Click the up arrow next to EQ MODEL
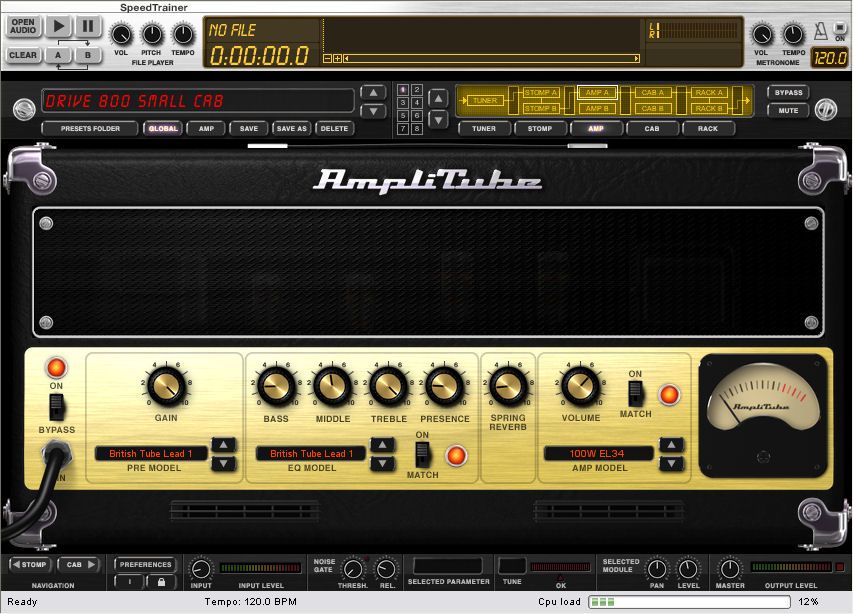Image resolution: width=853 pixels, height=614 pixels. click(382, 445)
